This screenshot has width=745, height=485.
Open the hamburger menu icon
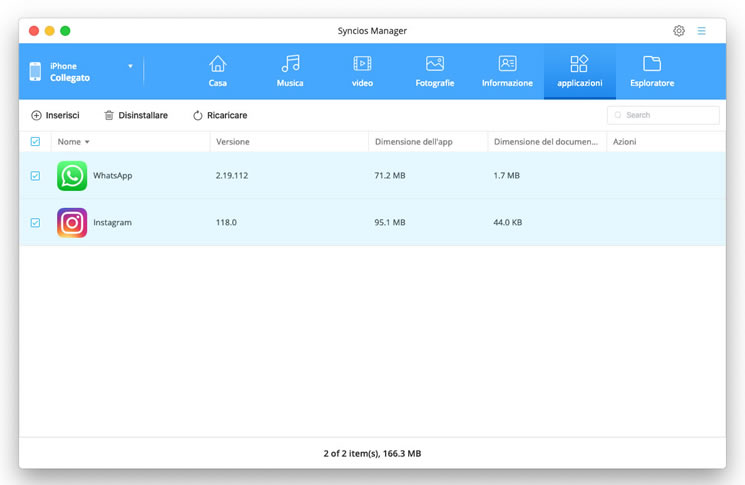(701, 31)
